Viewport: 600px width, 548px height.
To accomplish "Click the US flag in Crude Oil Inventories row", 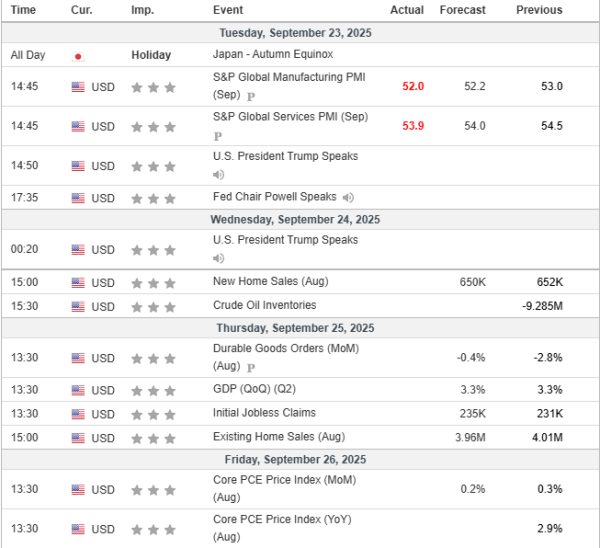I will (x=78, y=306).
